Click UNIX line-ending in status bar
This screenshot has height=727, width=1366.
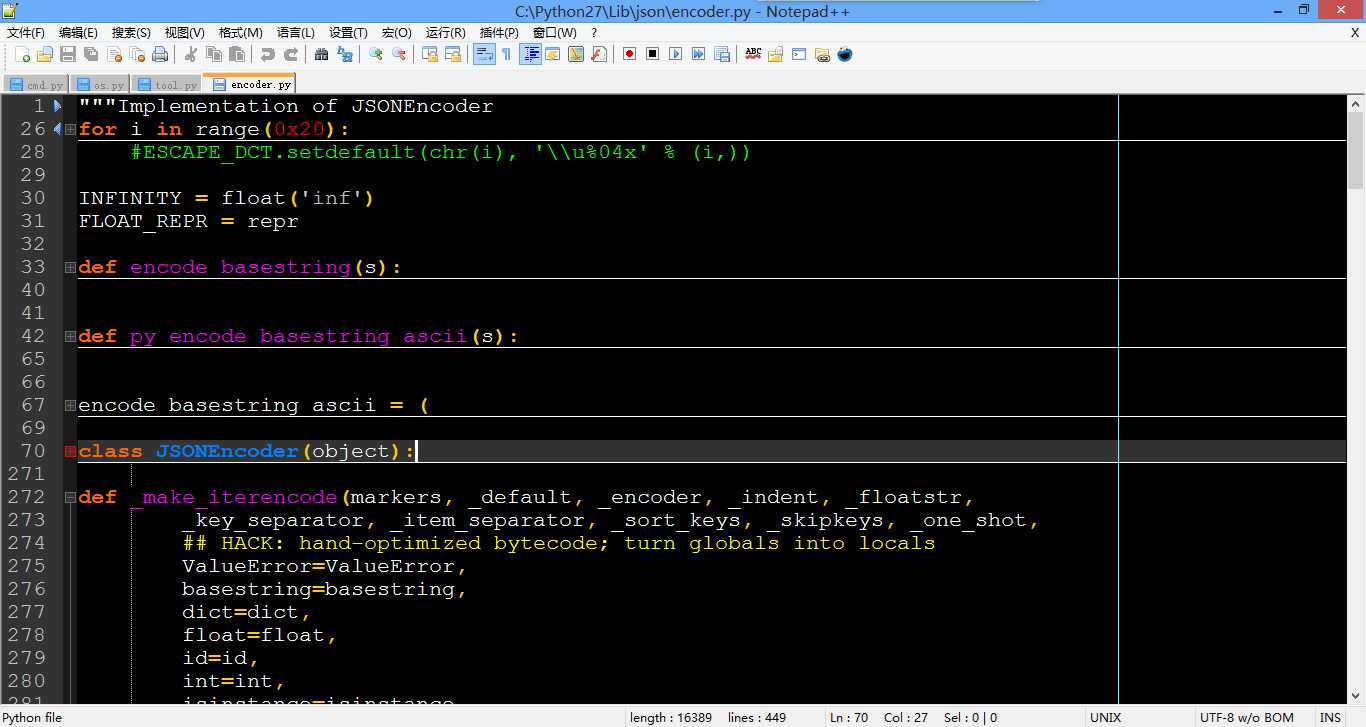pos(1105,718)
